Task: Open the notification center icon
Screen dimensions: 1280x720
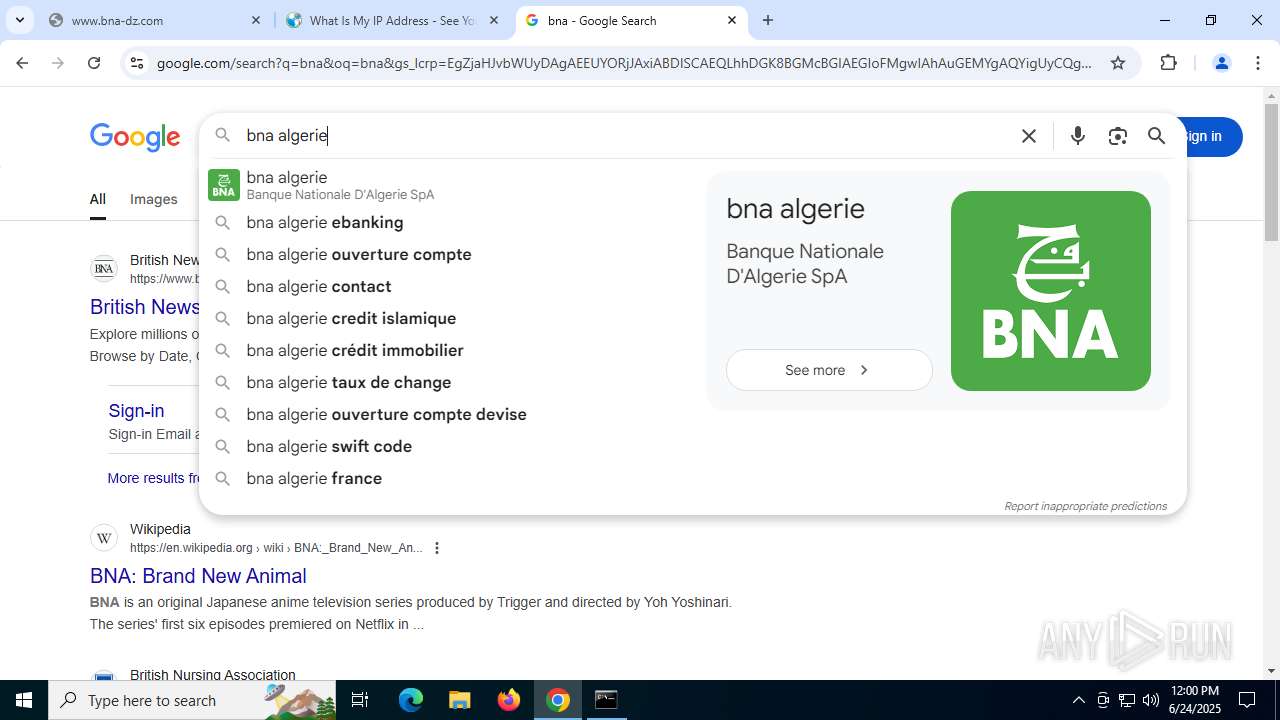Action: [x=1247, y=700]
